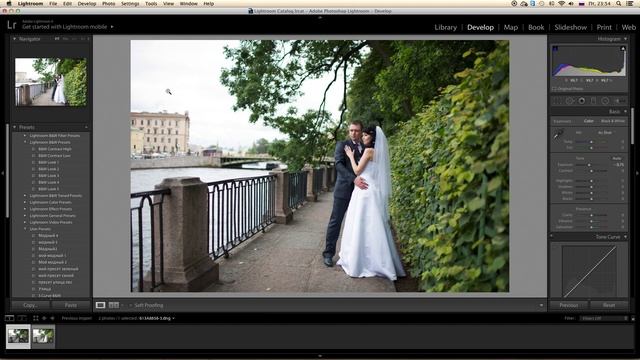Click the Copy settings button
This screenshot has width=640, height=360.
point(30,305)
